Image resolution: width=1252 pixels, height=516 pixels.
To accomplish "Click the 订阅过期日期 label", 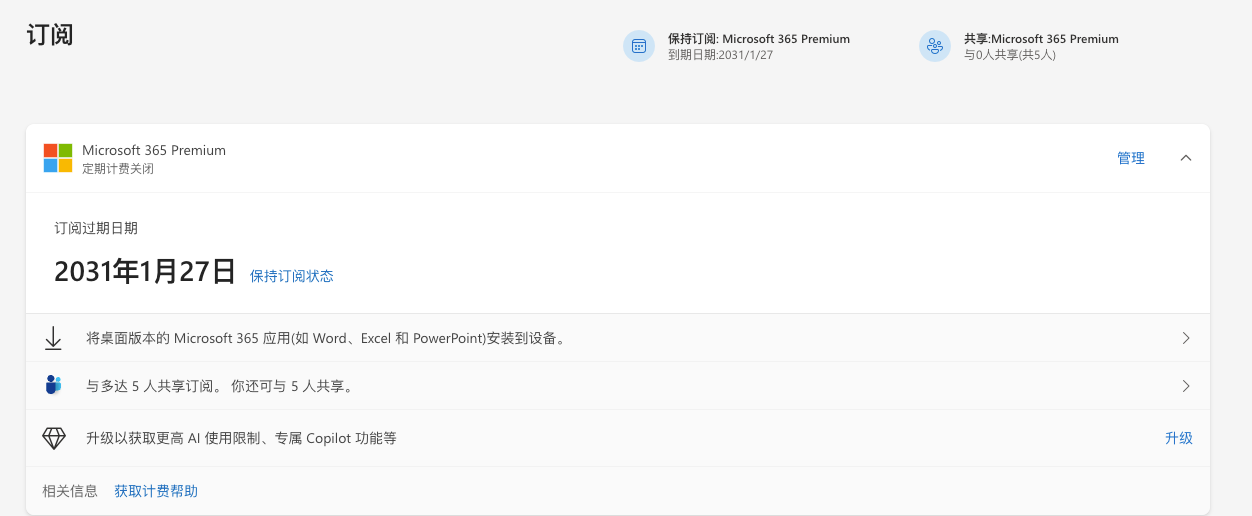I will pos(96,228).
